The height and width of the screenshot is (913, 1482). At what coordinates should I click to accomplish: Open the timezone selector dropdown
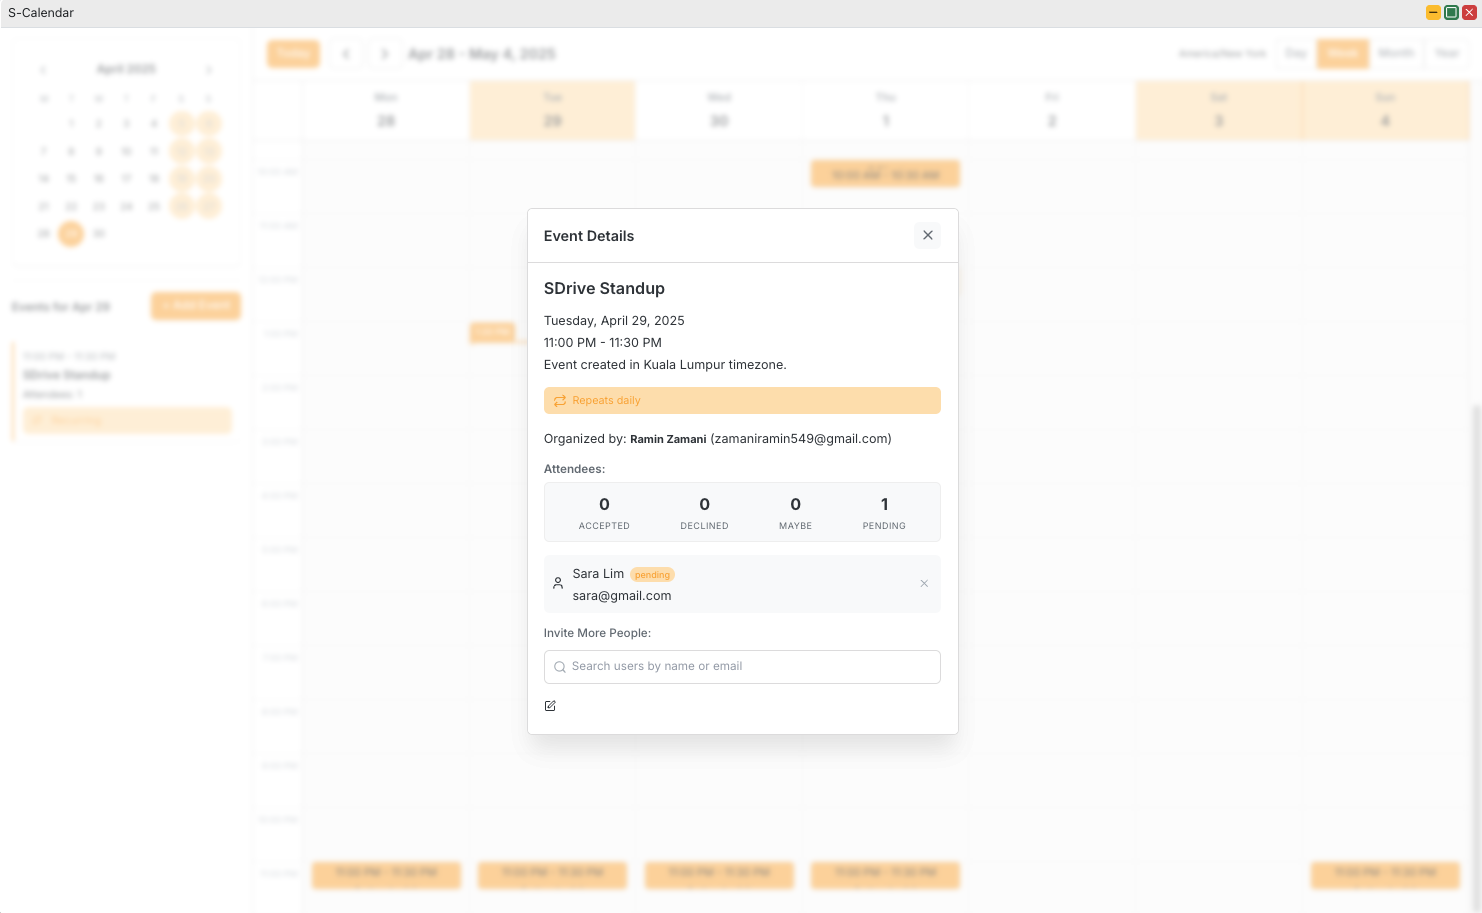click(x=1222, y=54)
